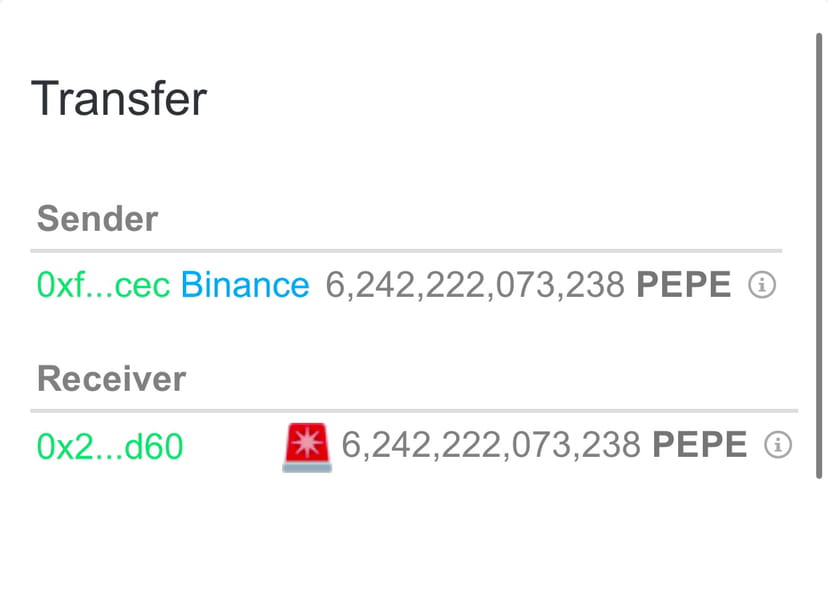The image size is (828, 592).
Task: Select the receiver's PEPE token amount
Action: point(495,444)
